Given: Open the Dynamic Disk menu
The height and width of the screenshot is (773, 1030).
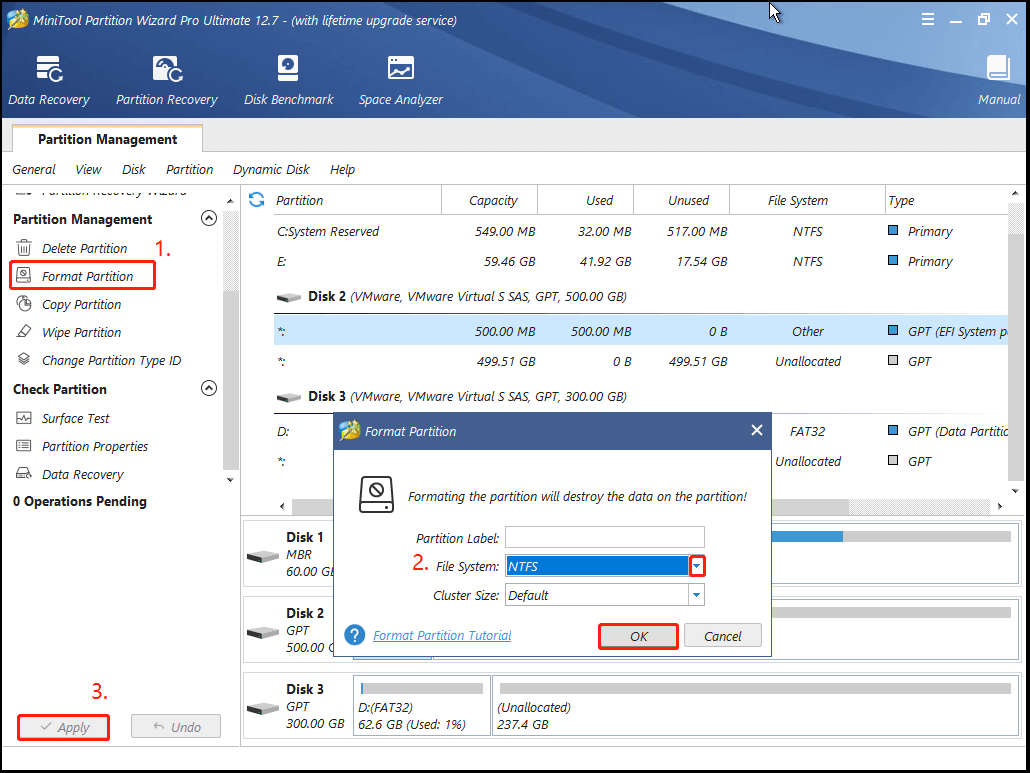Looking at the screenshot, I should 271,169.
